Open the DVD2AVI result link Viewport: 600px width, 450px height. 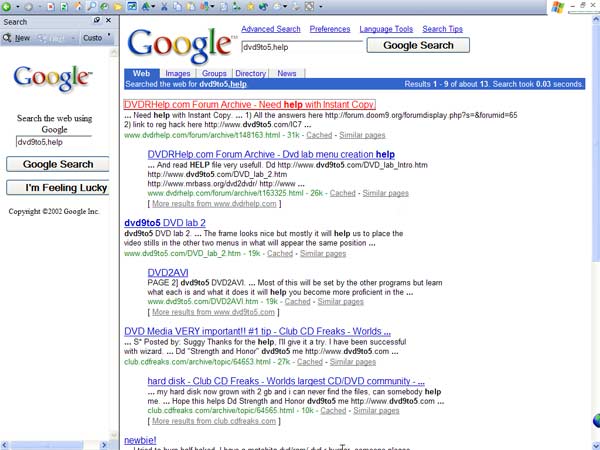tap(168, 272)
